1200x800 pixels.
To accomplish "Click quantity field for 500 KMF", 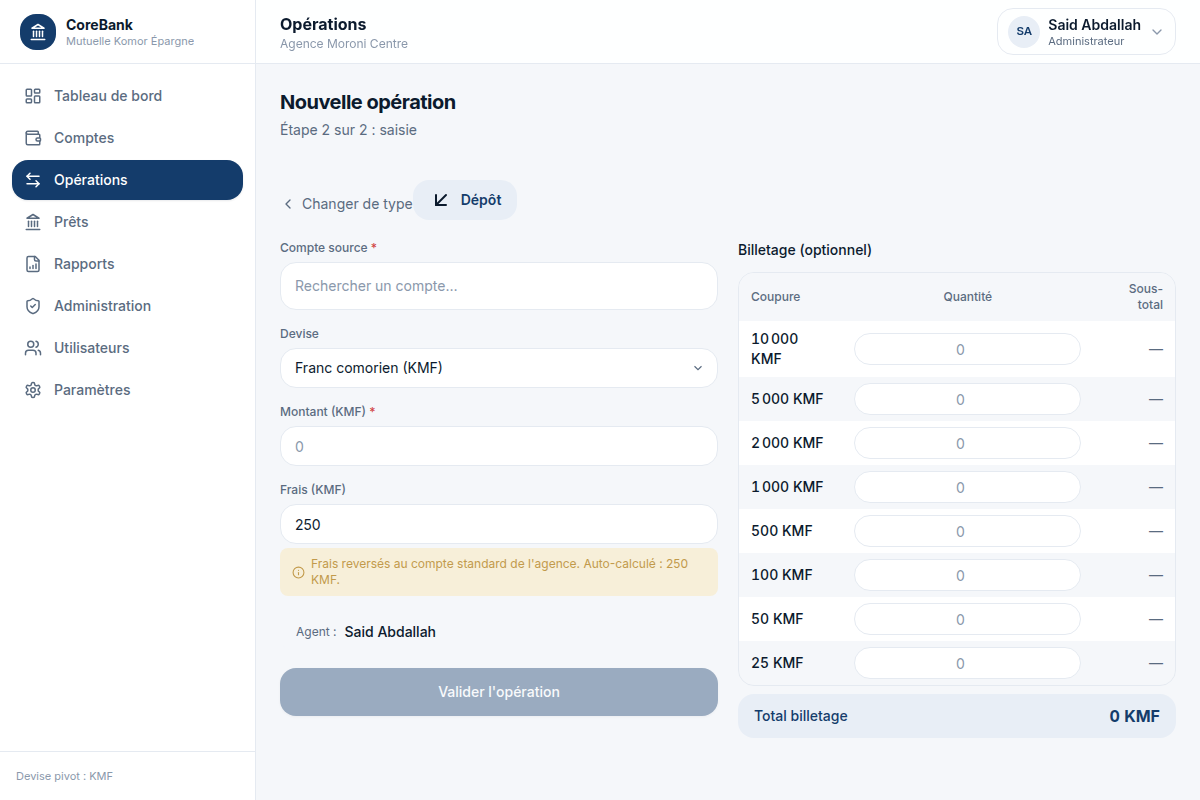I will [x=967, y=531].
